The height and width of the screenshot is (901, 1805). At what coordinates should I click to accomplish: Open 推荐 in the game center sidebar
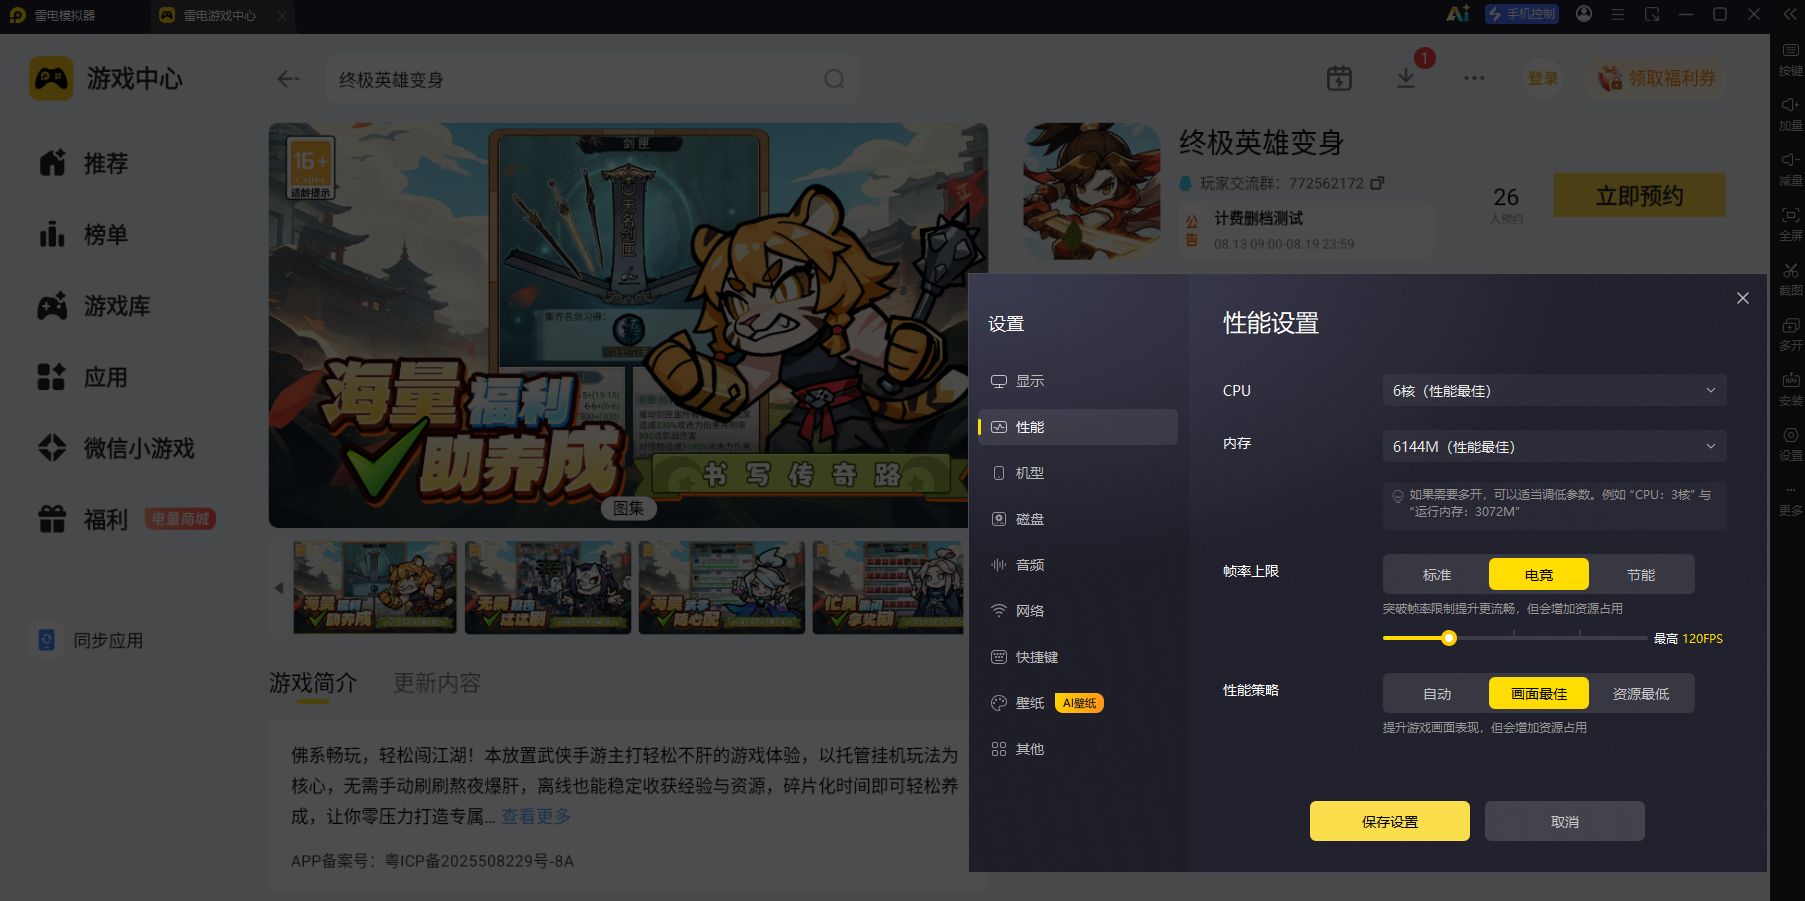[x=84, y=163]
